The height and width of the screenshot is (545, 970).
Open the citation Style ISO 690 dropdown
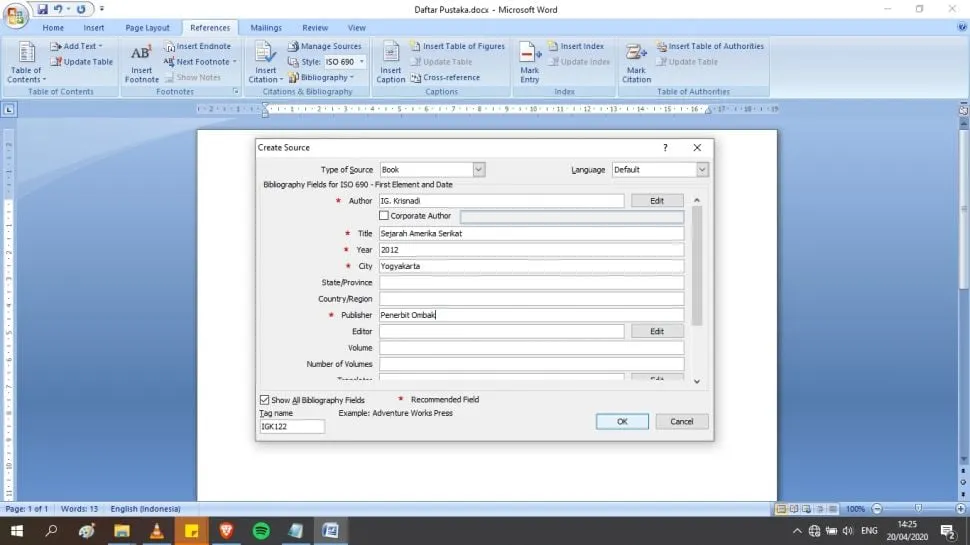tap(361, 62)
